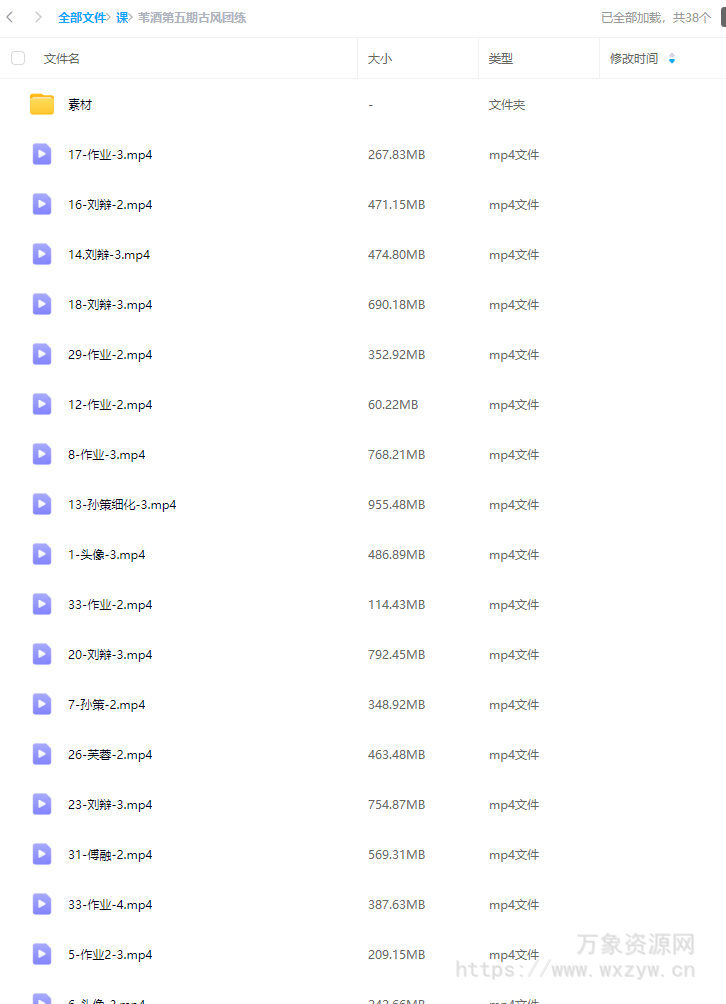Click video icon for 31-傅融-2.mp4
726x1004 pixels.
[x=42, y=854]
